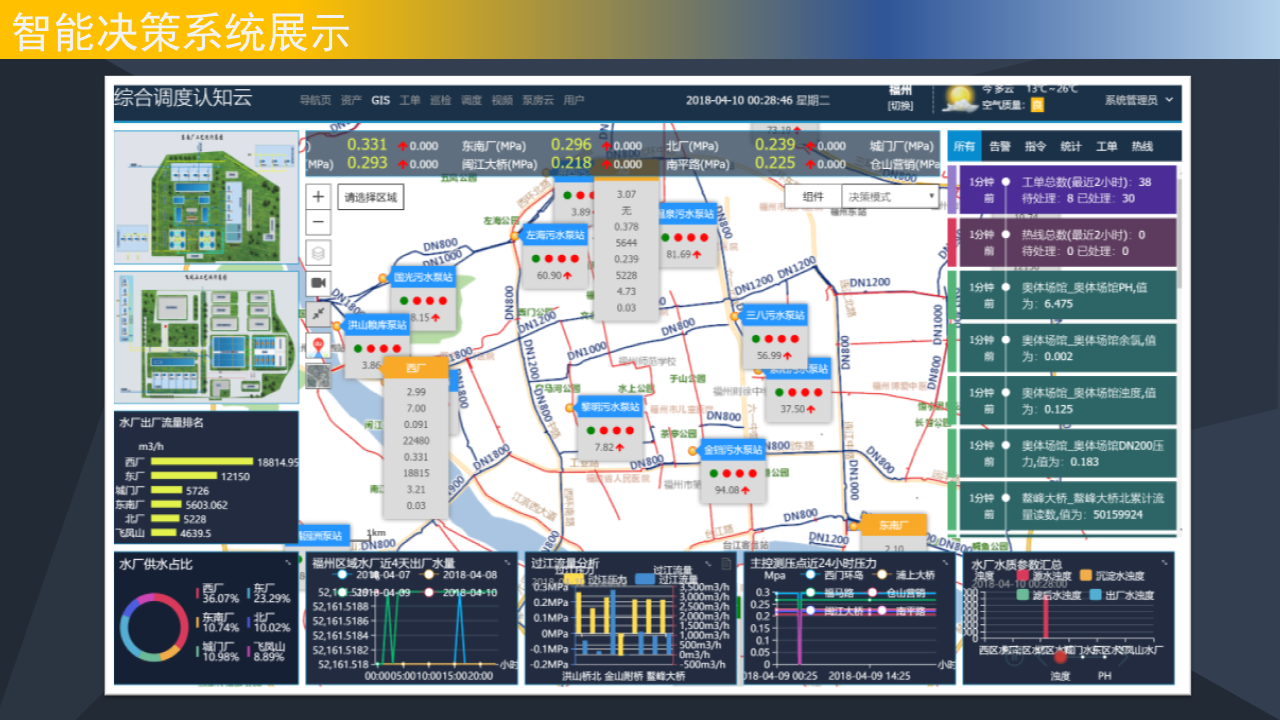Image resolution: width=1280 pixels, height=720 pixels.
Task: Open the map layers stack icon
Action: tap(319, 253)
